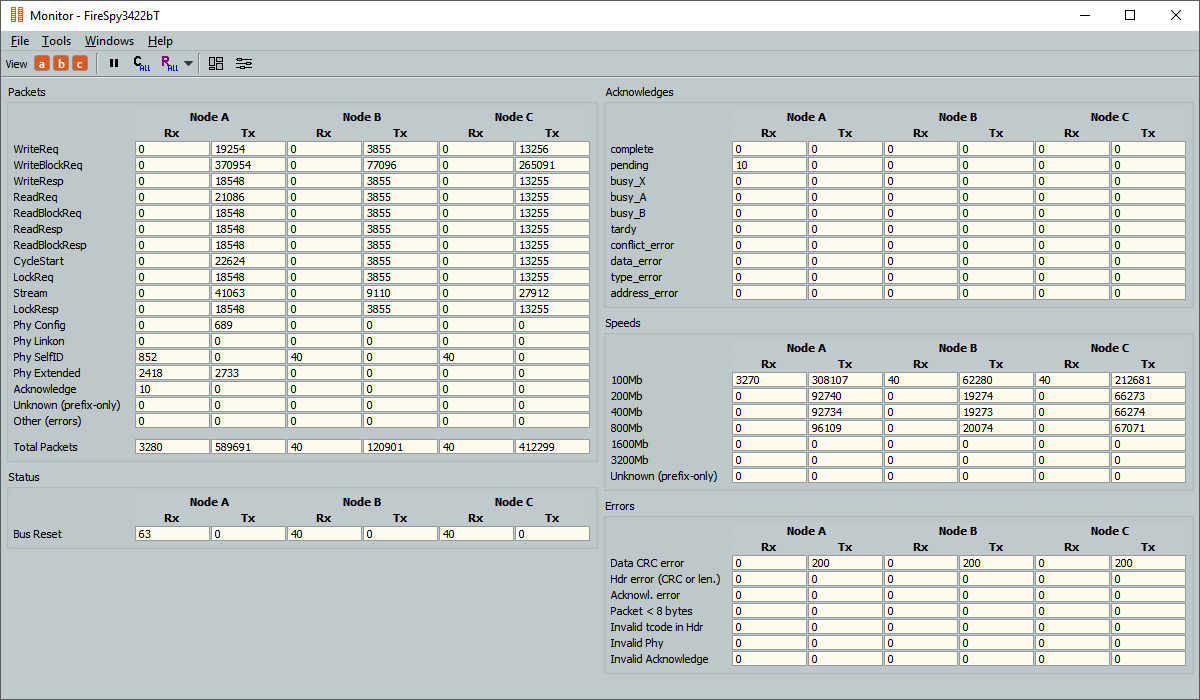This screenshot has width=1200, height=700.
Task: Click Node C Tx Total Packets value 412299
Action: pyautogui.click(x=552, y=447)
